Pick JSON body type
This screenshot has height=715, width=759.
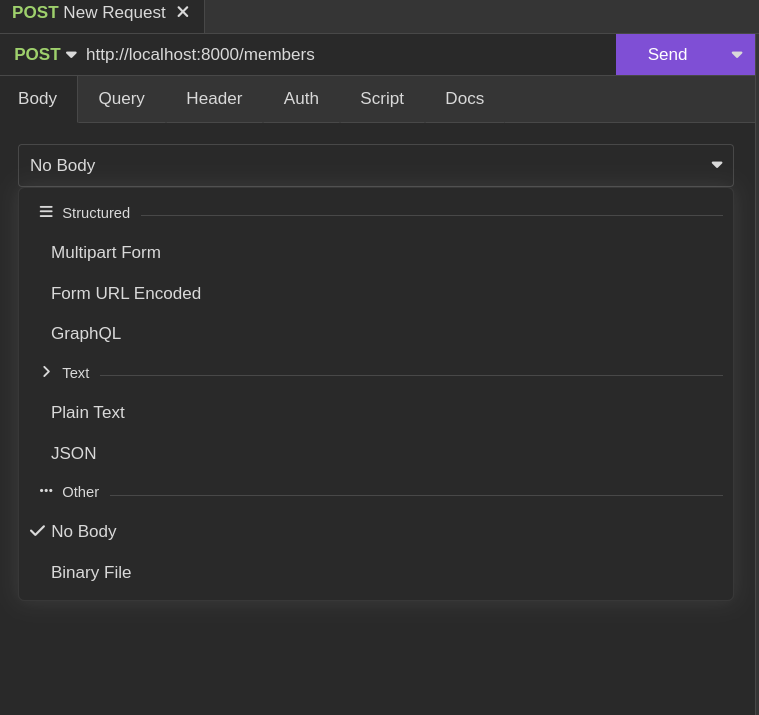click(376, 453)
